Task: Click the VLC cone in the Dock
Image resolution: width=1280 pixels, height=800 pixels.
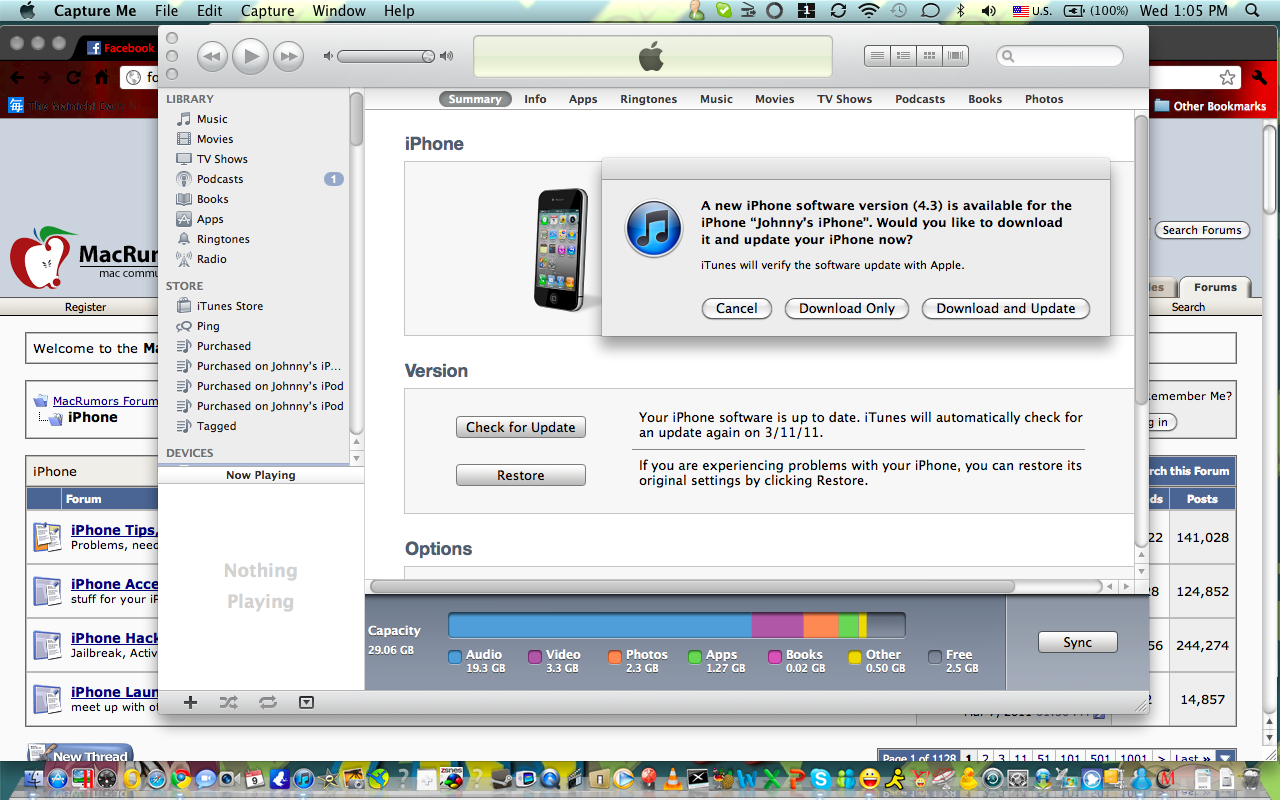Action: (x=674, y=777)
